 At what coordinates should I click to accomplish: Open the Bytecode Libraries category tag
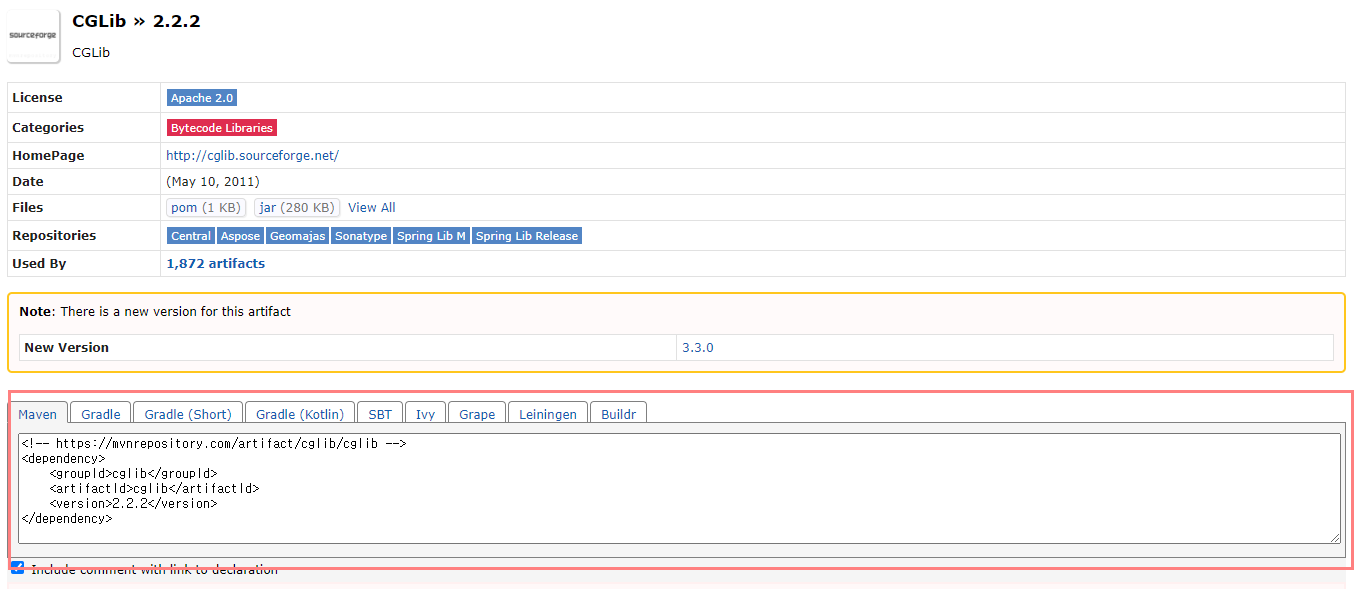pyautogui.click(x=221, y=128)
